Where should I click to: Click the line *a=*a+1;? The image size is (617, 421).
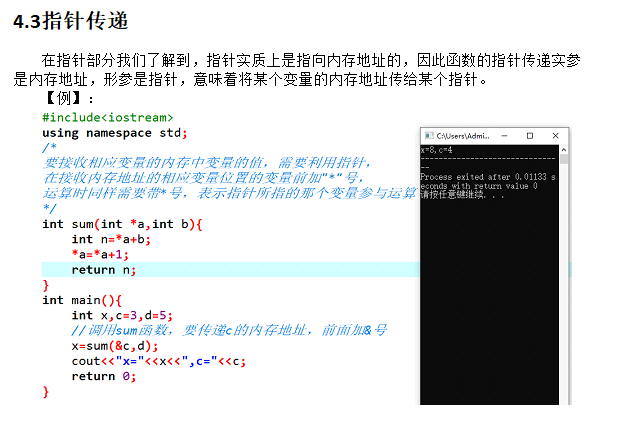100,255
